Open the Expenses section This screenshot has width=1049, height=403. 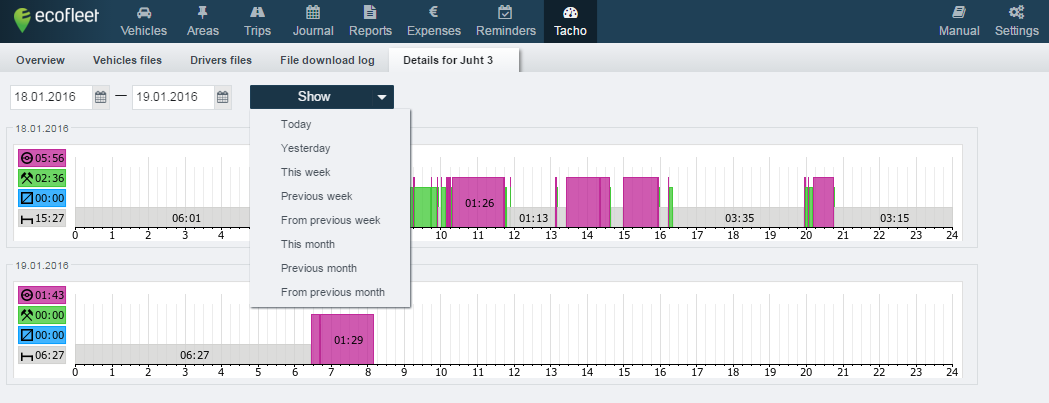pyautogui.click(x=434, y=21)
